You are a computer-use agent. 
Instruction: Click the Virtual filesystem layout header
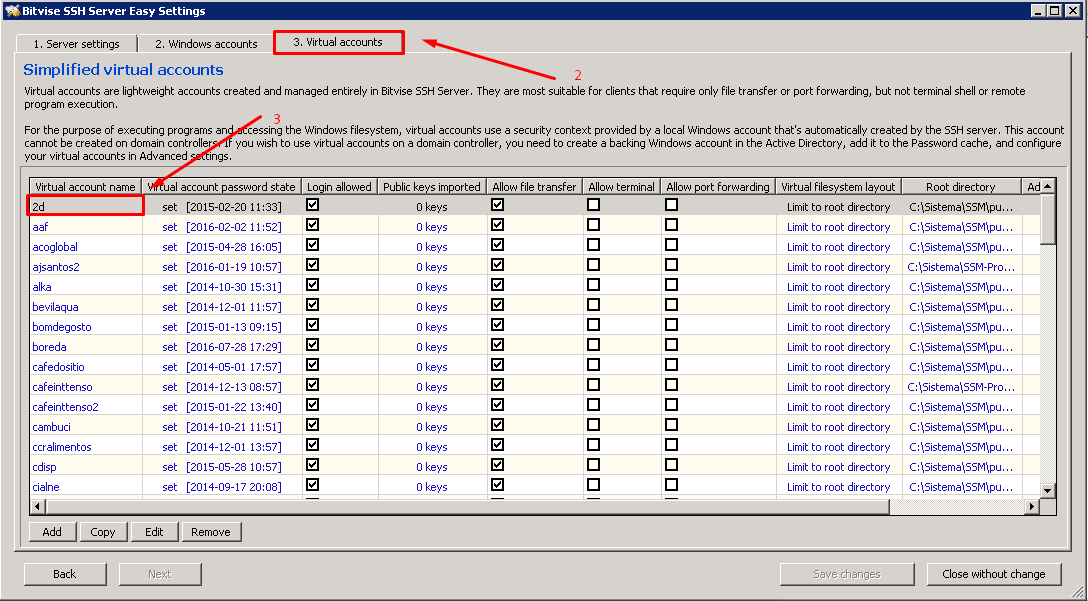[838, 187]
